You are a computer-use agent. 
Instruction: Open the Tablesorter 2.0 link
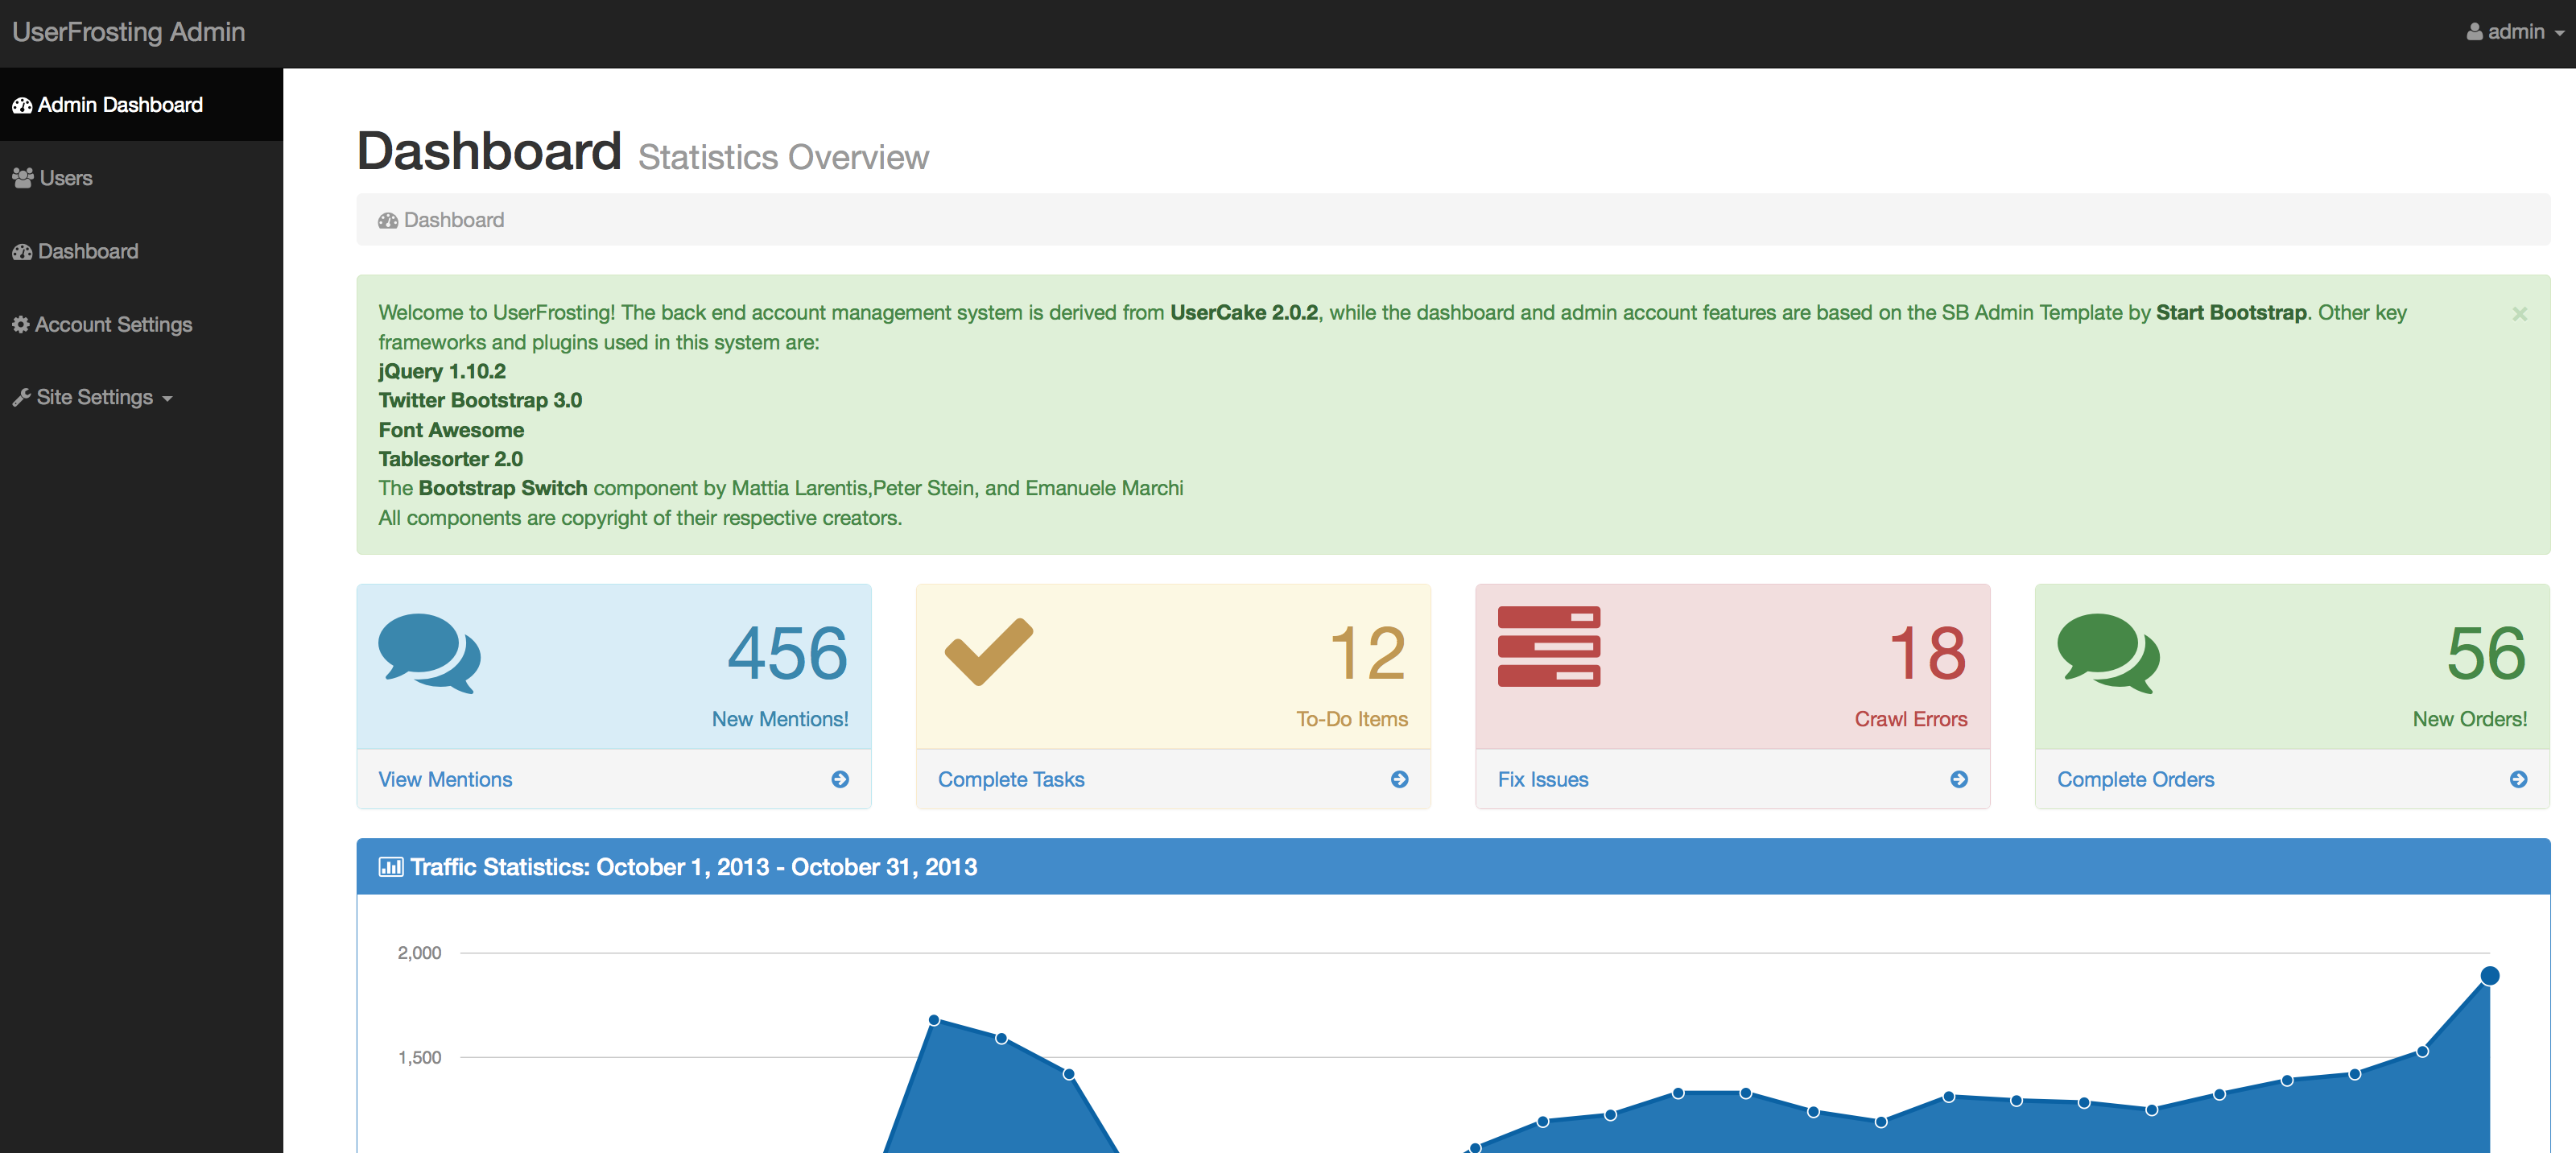tap(450, 459)
